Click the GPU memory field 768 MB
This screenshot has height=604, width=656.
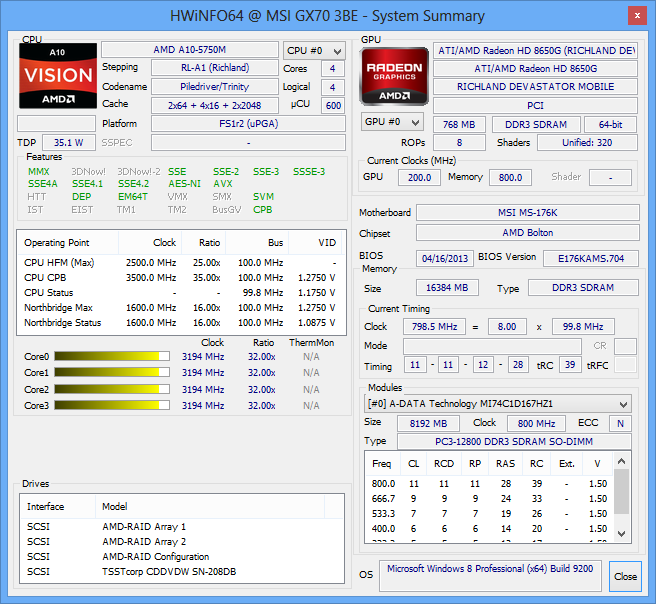tap(459, 125)
